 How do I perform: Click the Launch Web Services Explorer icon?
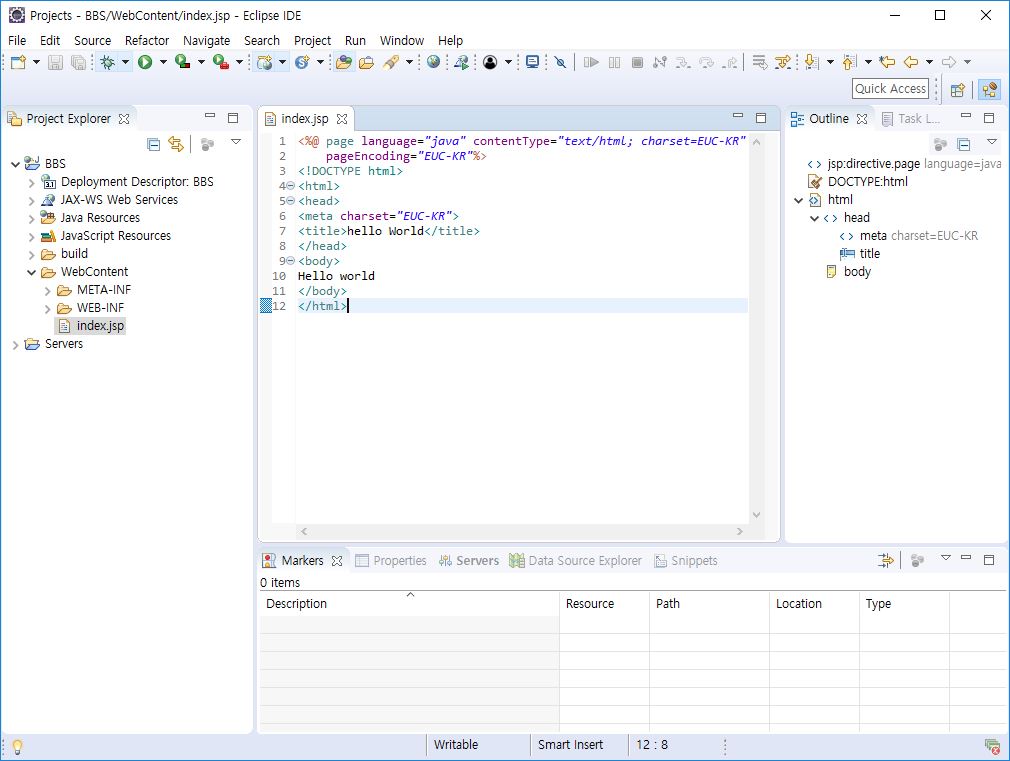coord(461,62)
